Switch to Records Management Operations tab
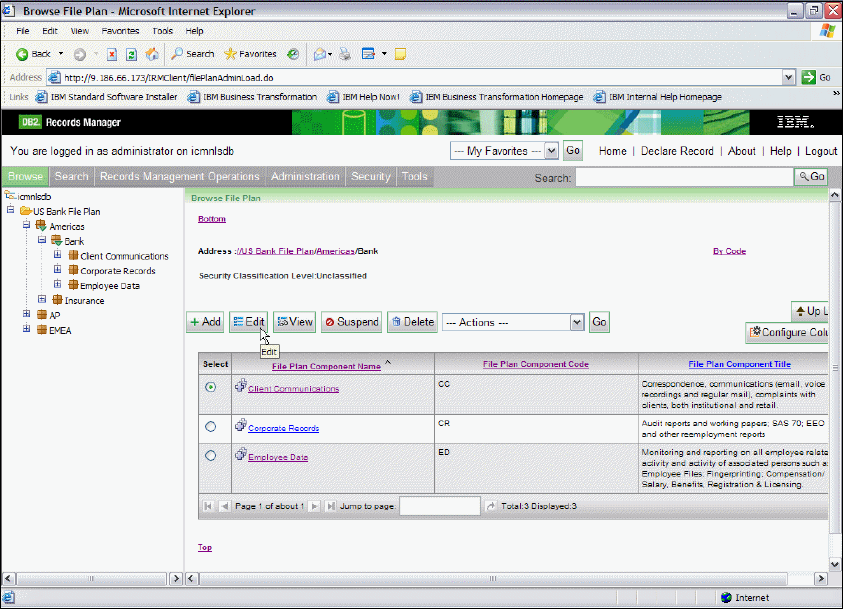This screenshot has width=843, height=609. [x=180, y=176]
